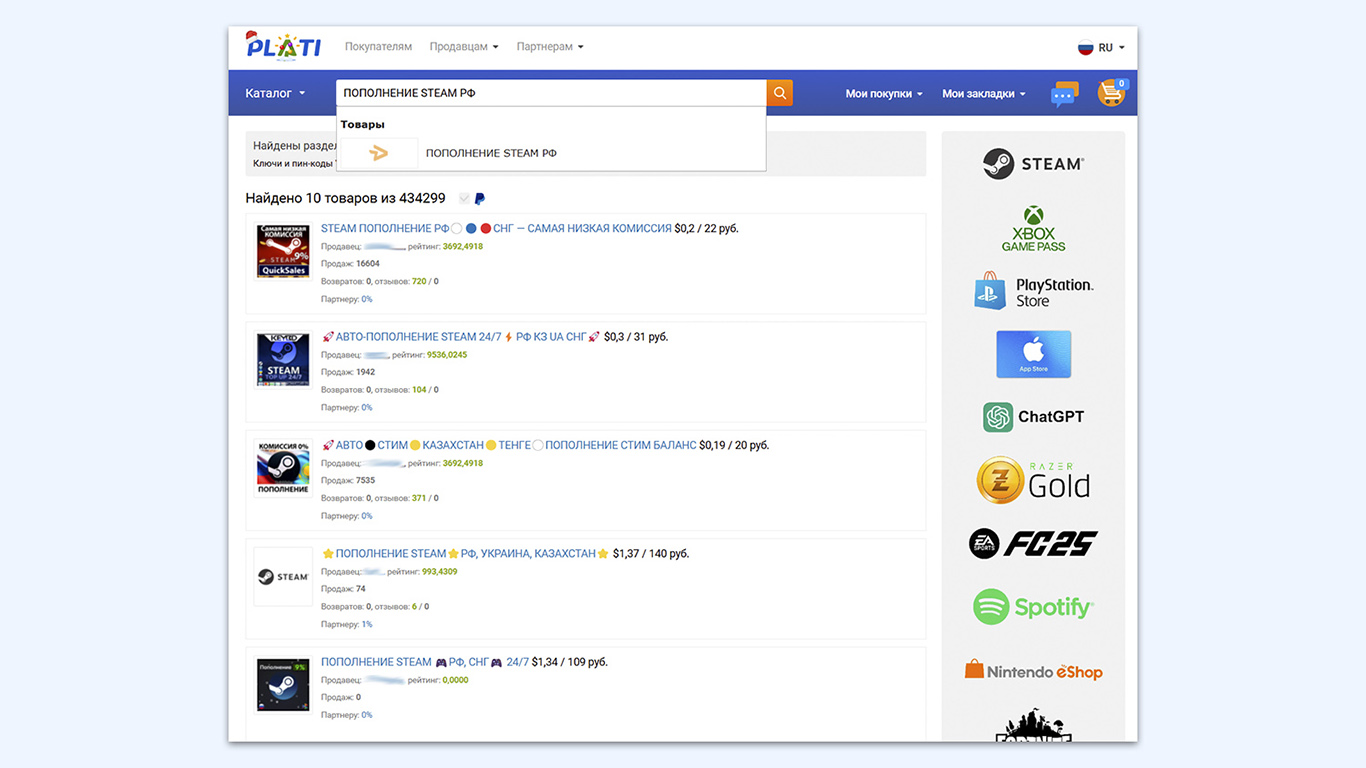Open the Steam category logo in sidebar
1366x768 pixels.
tap(1033, 164)
